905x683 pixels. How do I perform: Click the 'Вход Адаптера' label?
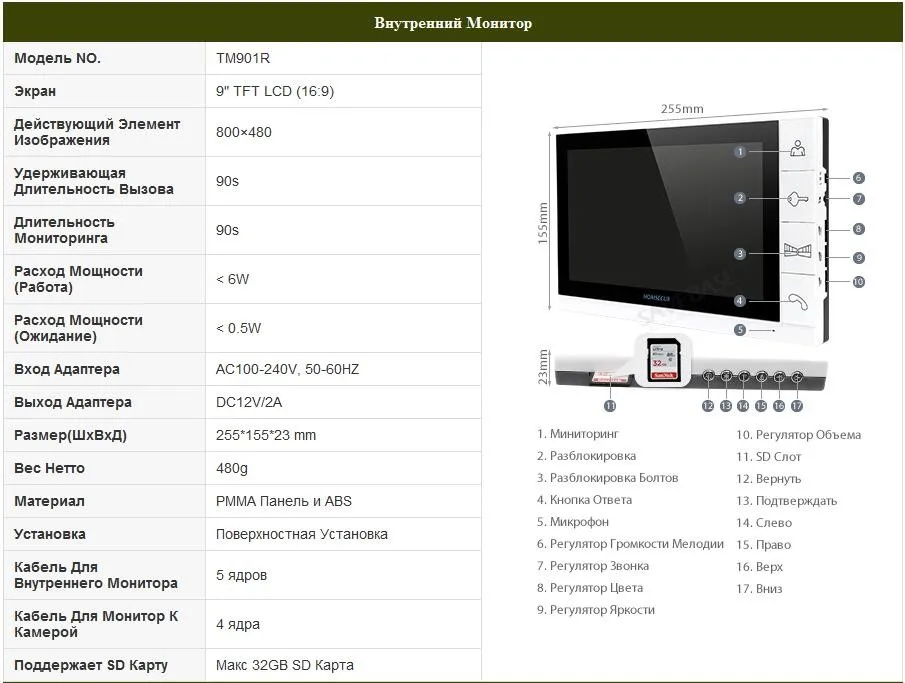67,370
